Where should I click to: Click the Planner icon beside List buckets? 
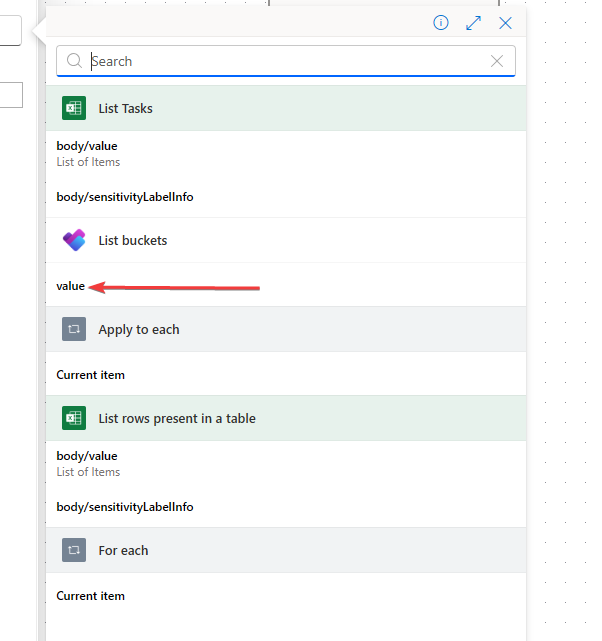pyautogui.click(x=74, y=240)
